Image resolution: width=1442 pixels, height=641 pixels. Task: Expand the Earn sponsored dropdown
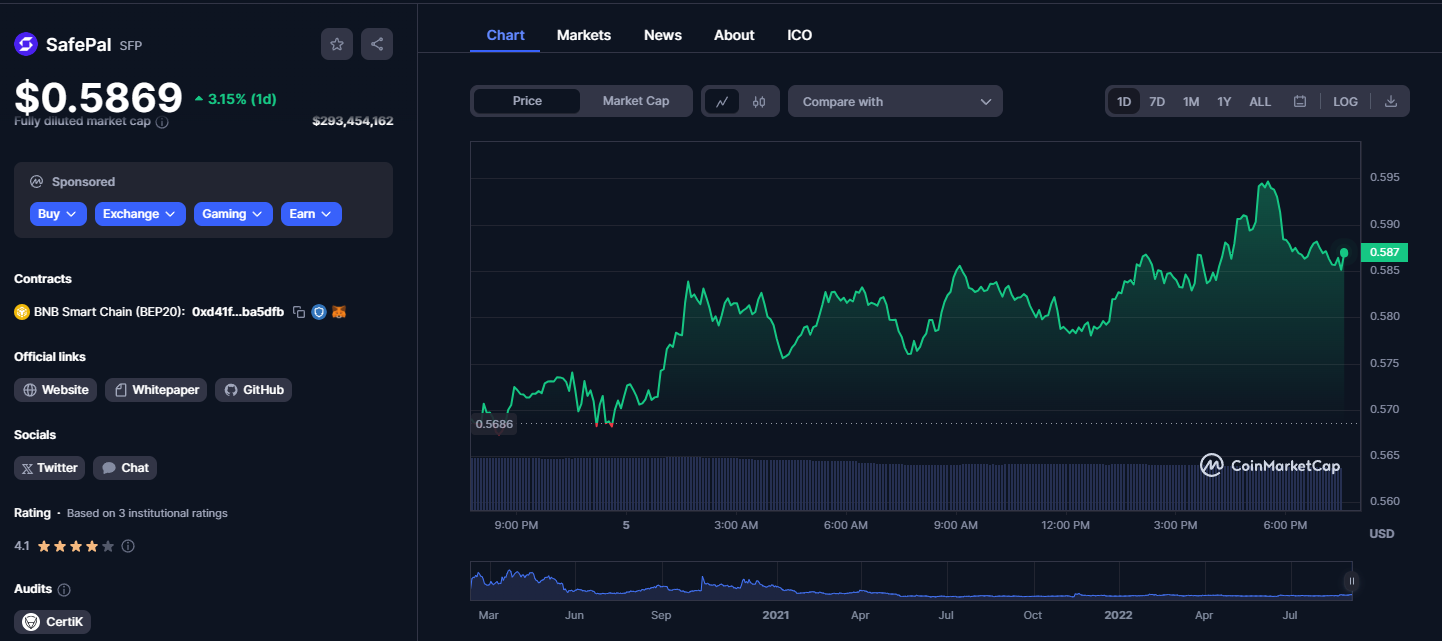(311, 214)
